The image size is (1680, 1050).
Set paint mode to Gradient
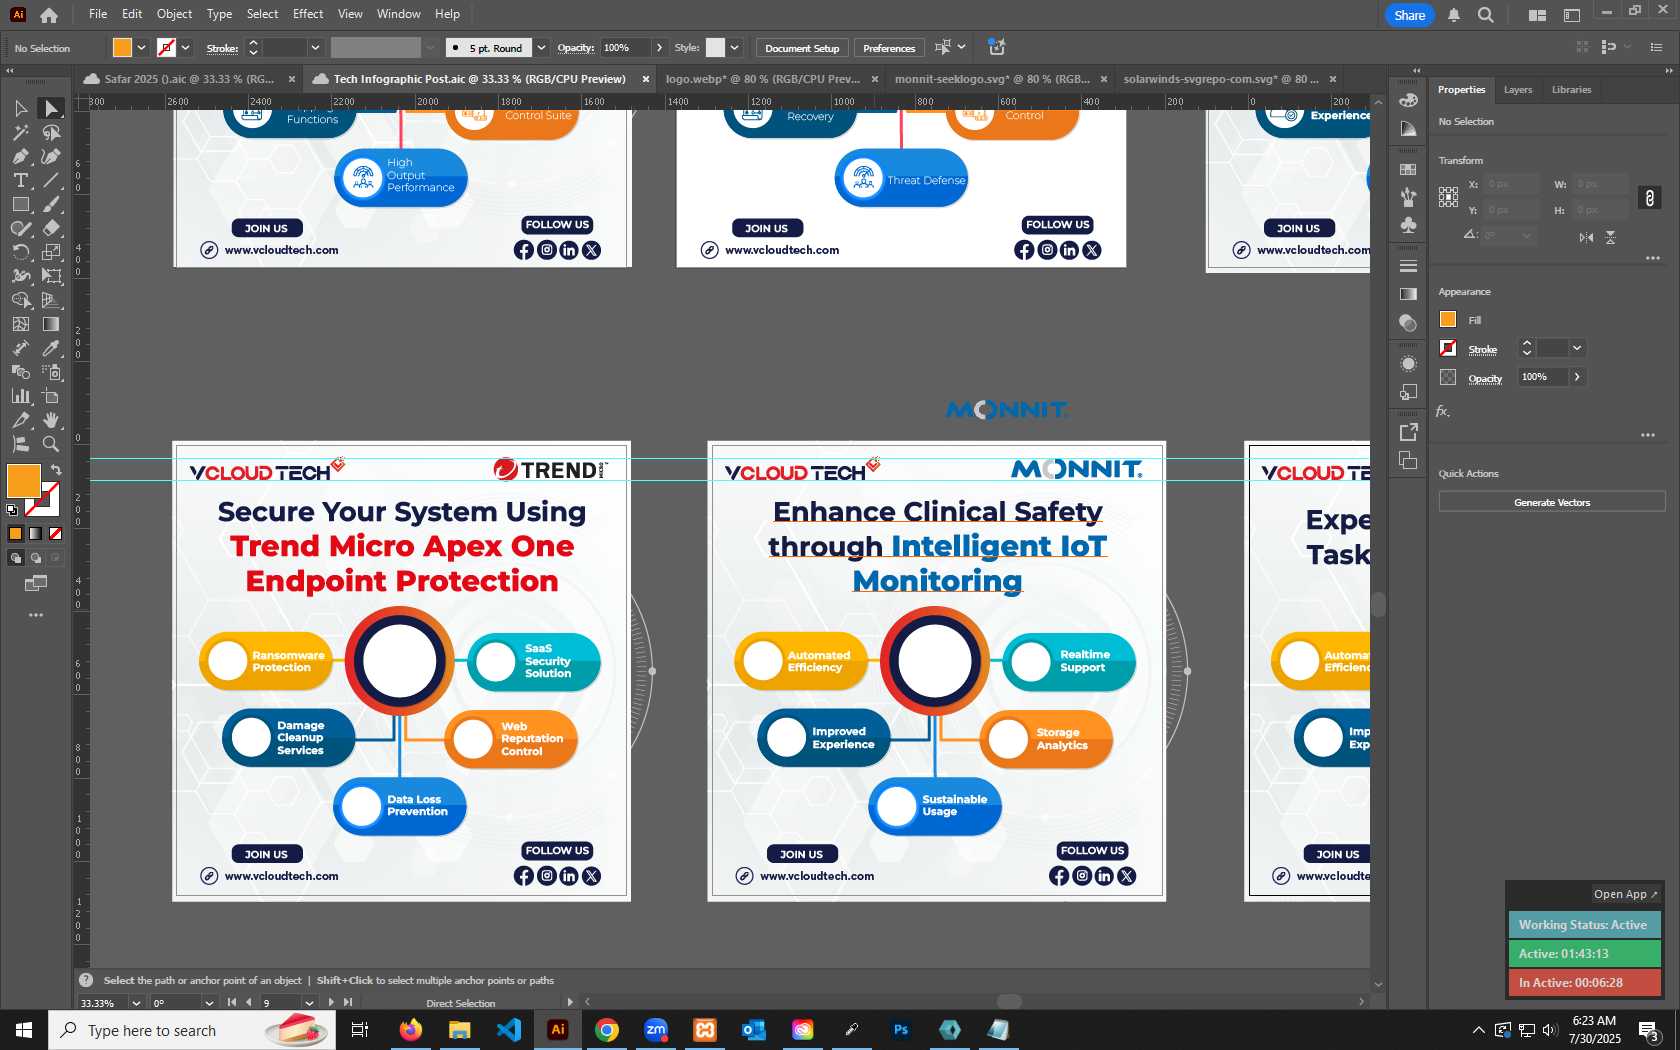pos(35,533)
